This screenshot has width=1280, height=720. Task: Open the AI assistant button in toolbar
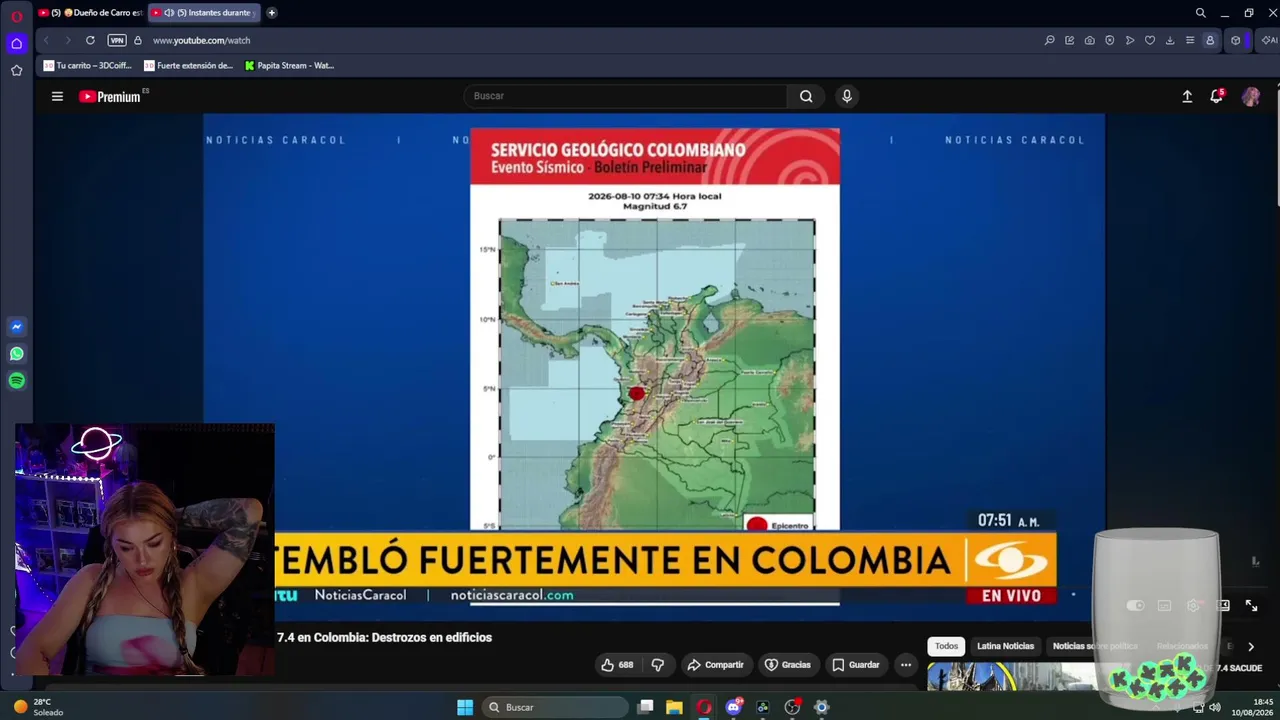(x=1269, y=40)
